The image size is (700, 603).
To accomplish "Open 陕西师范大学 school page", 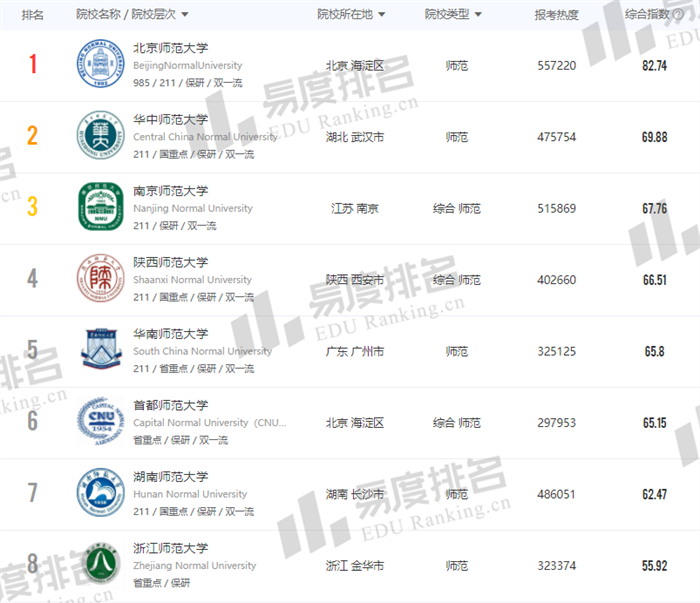I will point(171,262).
